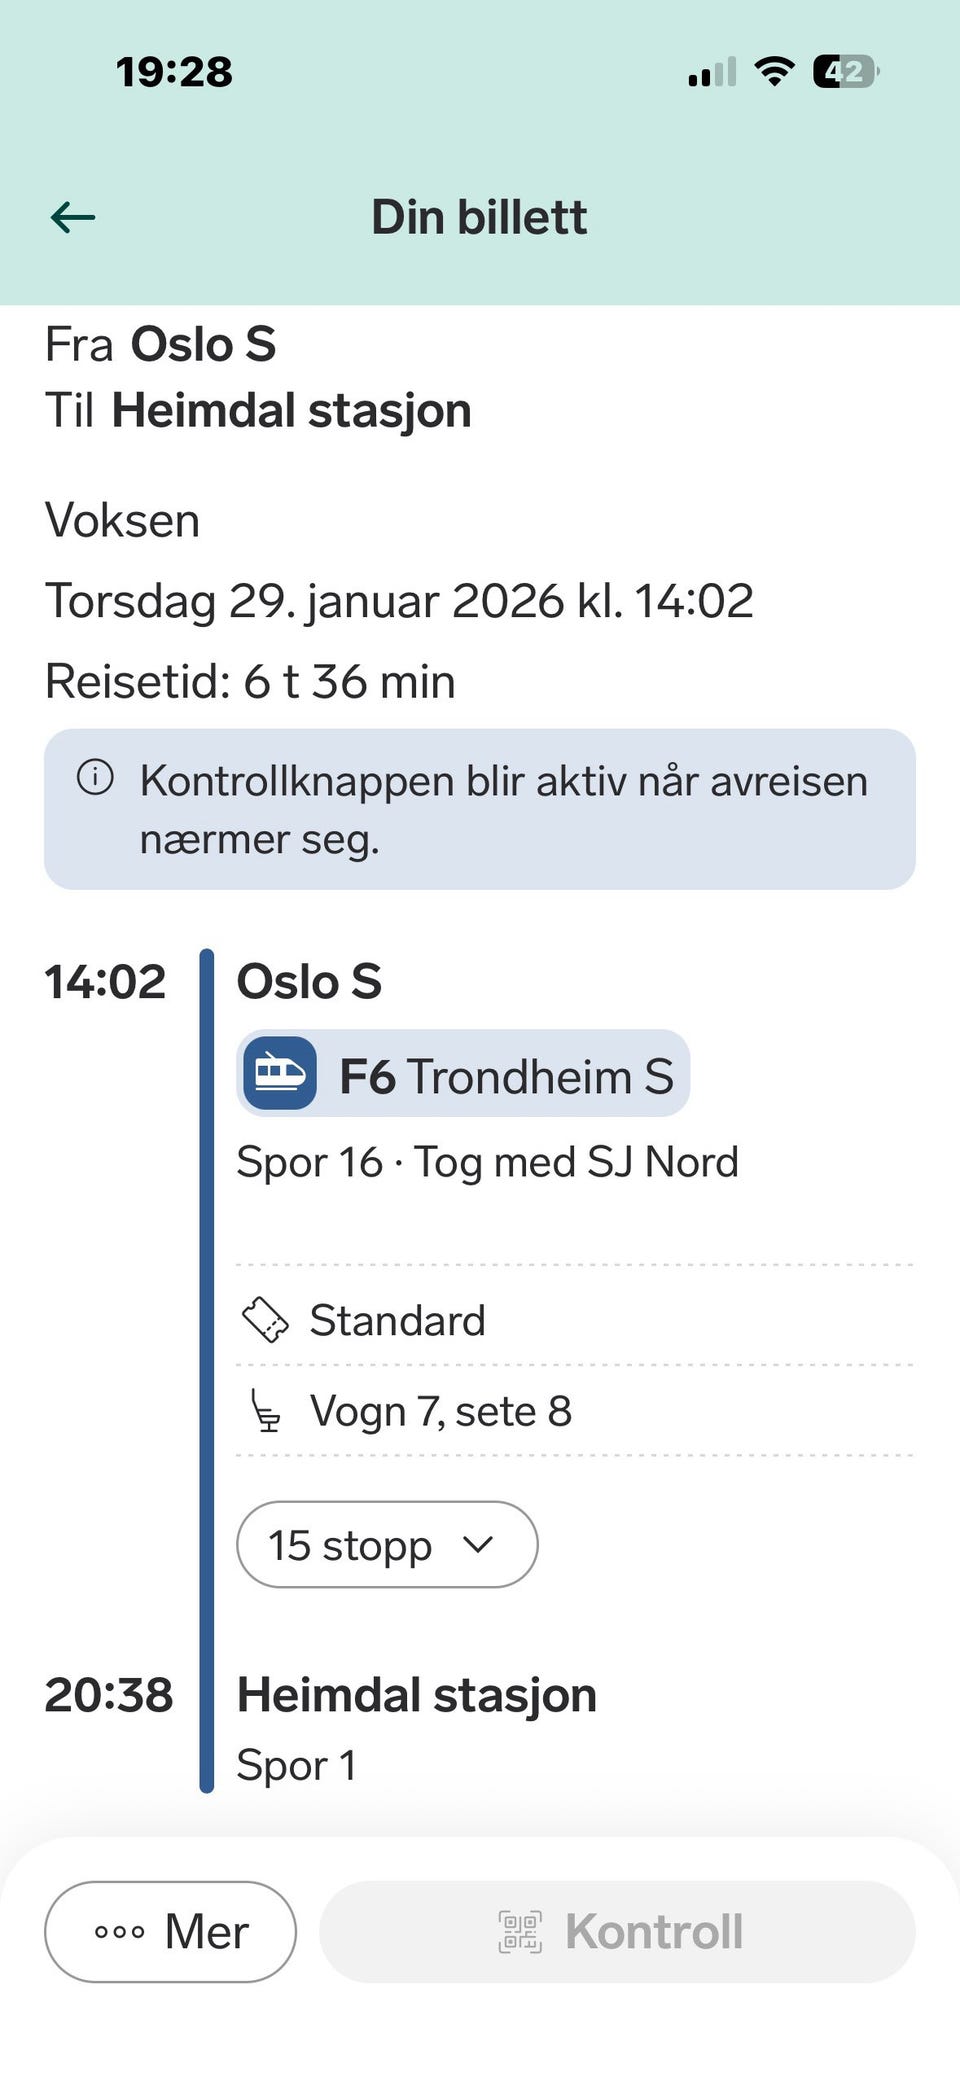The height and width of the screenshot is (2081, 960).
Task: Tap the Kontroll button
Action: click(617, 1931)
